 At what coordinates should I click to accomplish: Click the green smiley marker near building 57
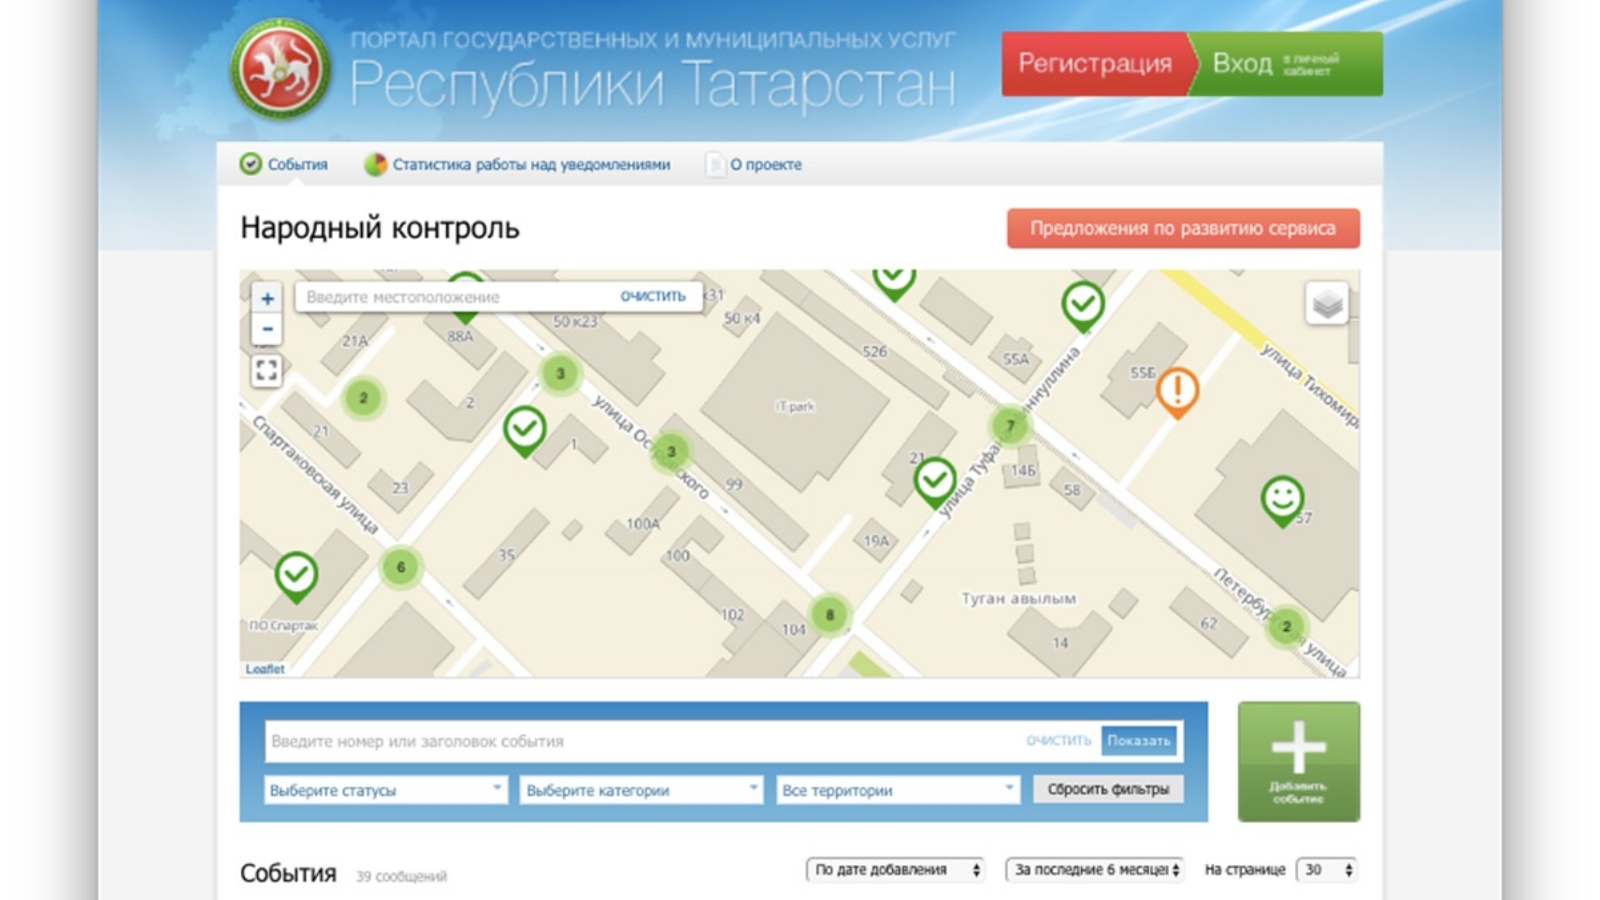point(1285,495)
